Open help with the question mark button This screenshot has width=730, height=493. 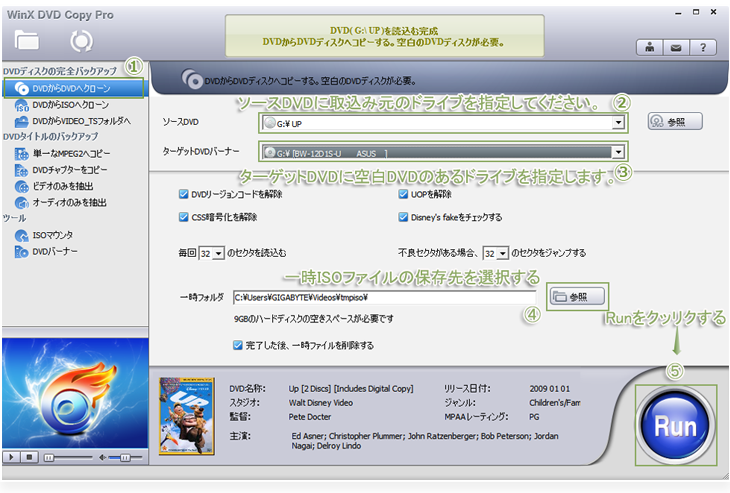click(x=703, y=47)
